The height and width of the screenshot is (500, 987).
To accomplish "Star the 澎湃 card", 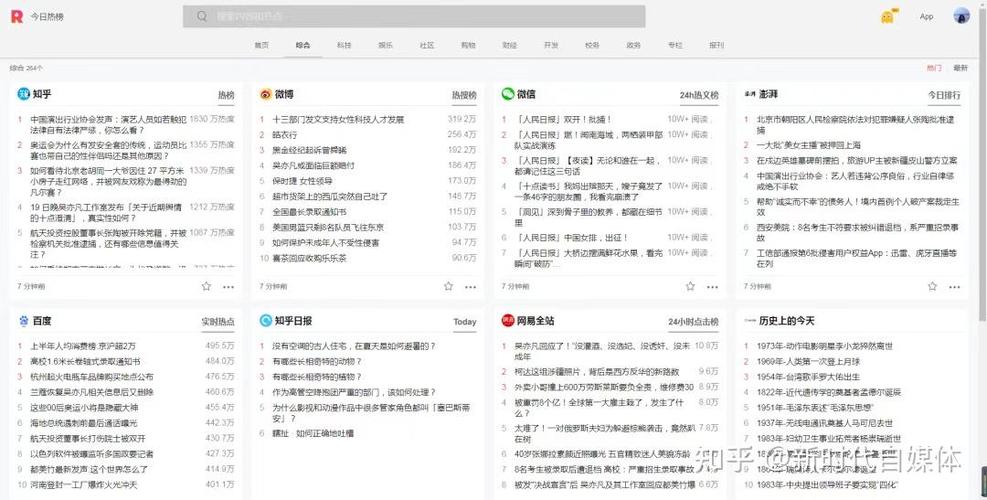I will [932, 286].
